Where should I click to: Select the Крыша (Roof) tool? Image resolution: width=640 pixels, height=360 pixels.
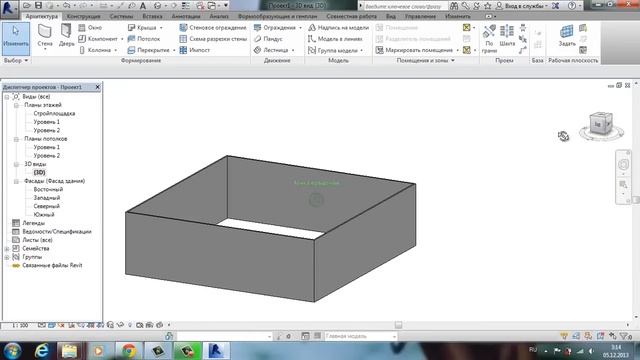(142, 28)
